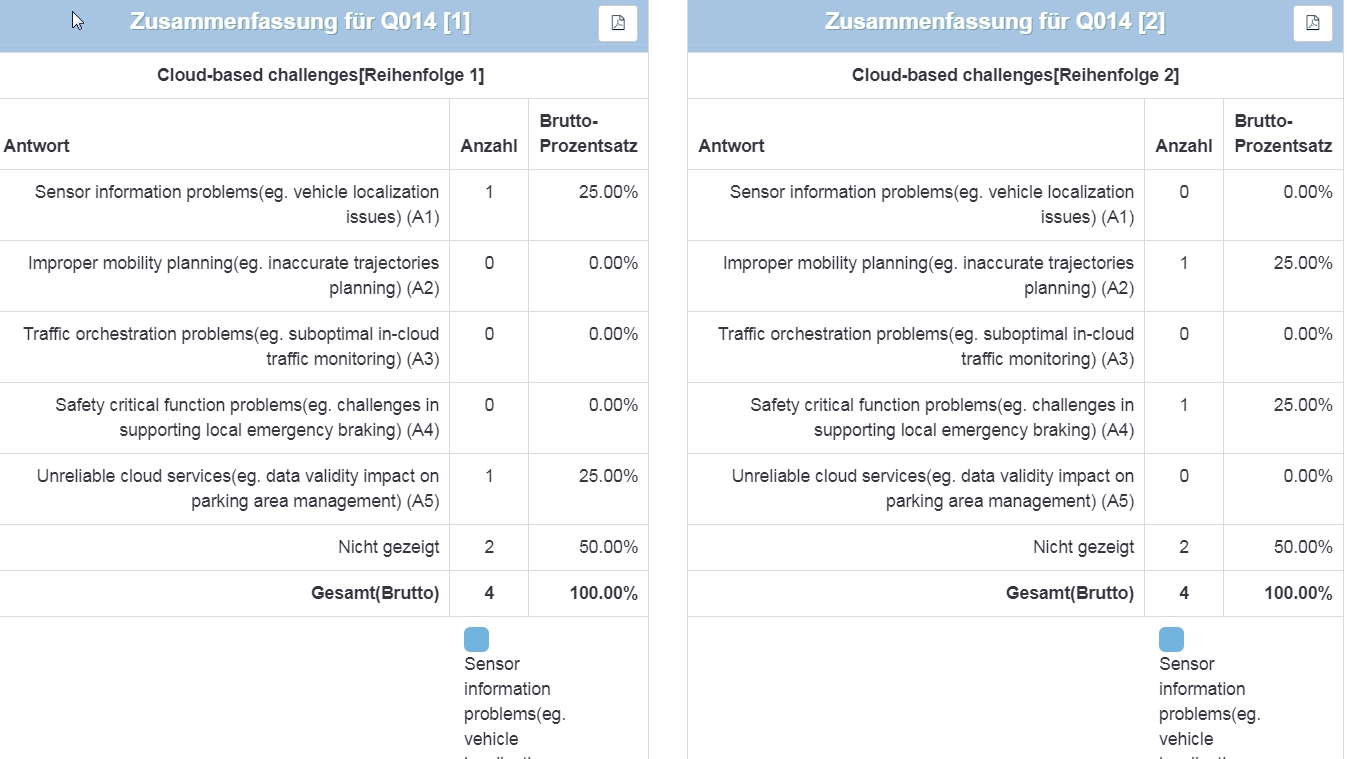1350x759 pixels.
Task: Click the 'Antwort' column header in Reihenfolge 1
Action: [37, 146]
